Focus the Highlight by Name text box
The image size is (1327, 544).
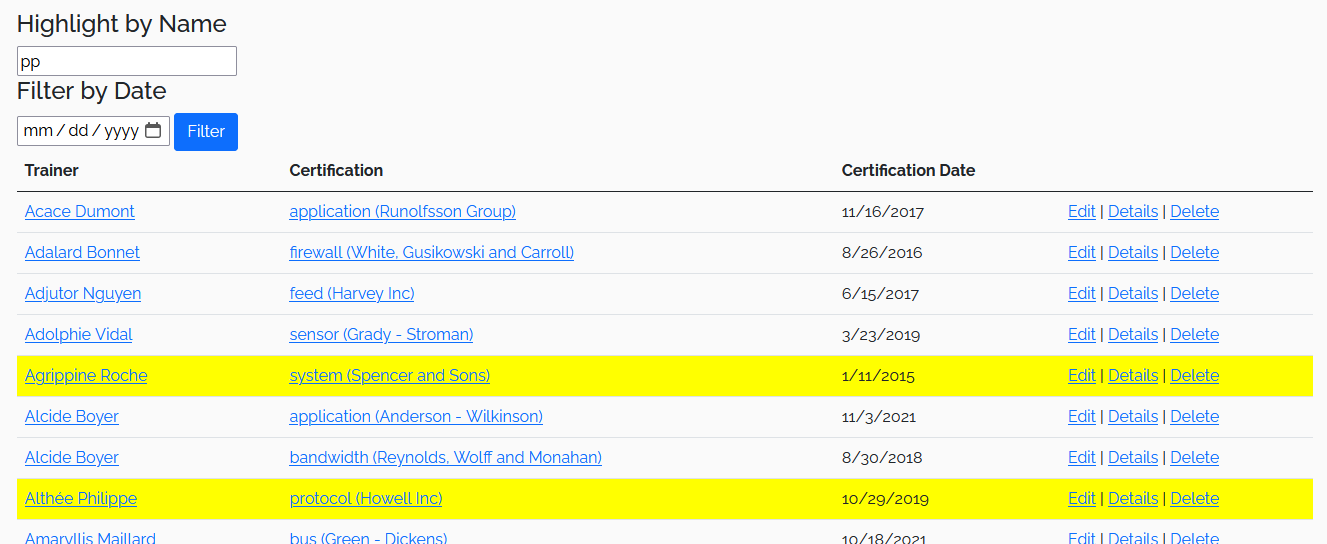coord(127,61)
